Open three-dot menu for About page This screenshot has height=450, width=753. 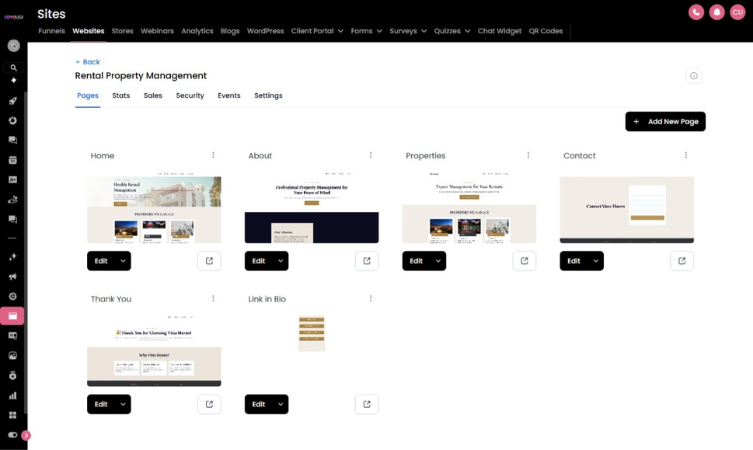pyautogui.click(x=371, y=155)
